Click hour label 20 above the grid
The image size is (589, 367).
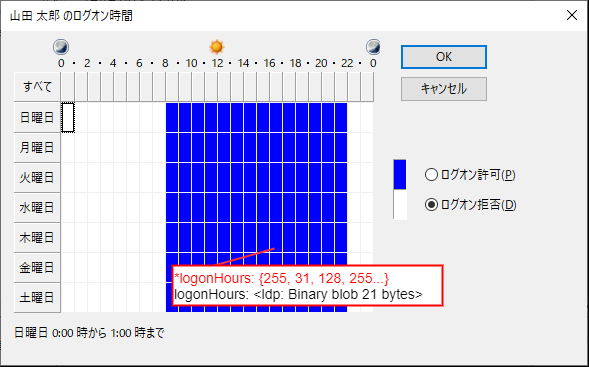coord(321,63)
